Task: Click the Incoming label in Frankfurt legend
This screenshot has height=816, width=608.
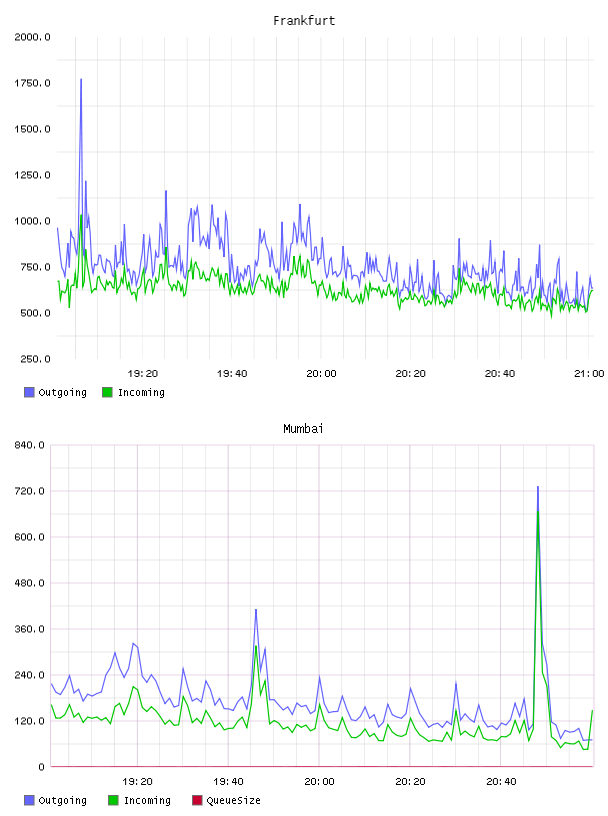Action: pyautogui.click(x=141, y=393)
